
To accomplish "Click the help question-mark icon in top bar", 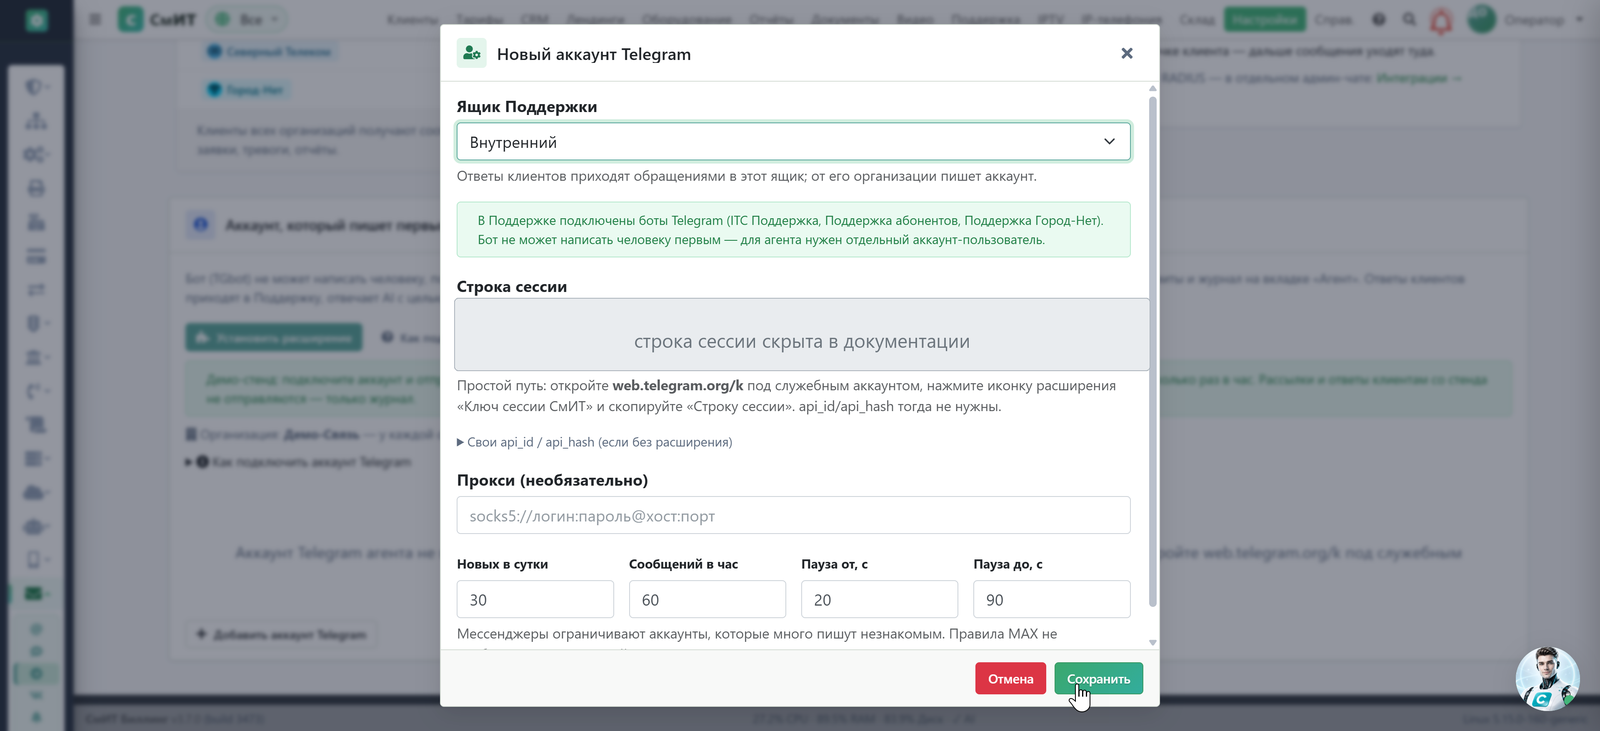I will (x=1379, y=19).
